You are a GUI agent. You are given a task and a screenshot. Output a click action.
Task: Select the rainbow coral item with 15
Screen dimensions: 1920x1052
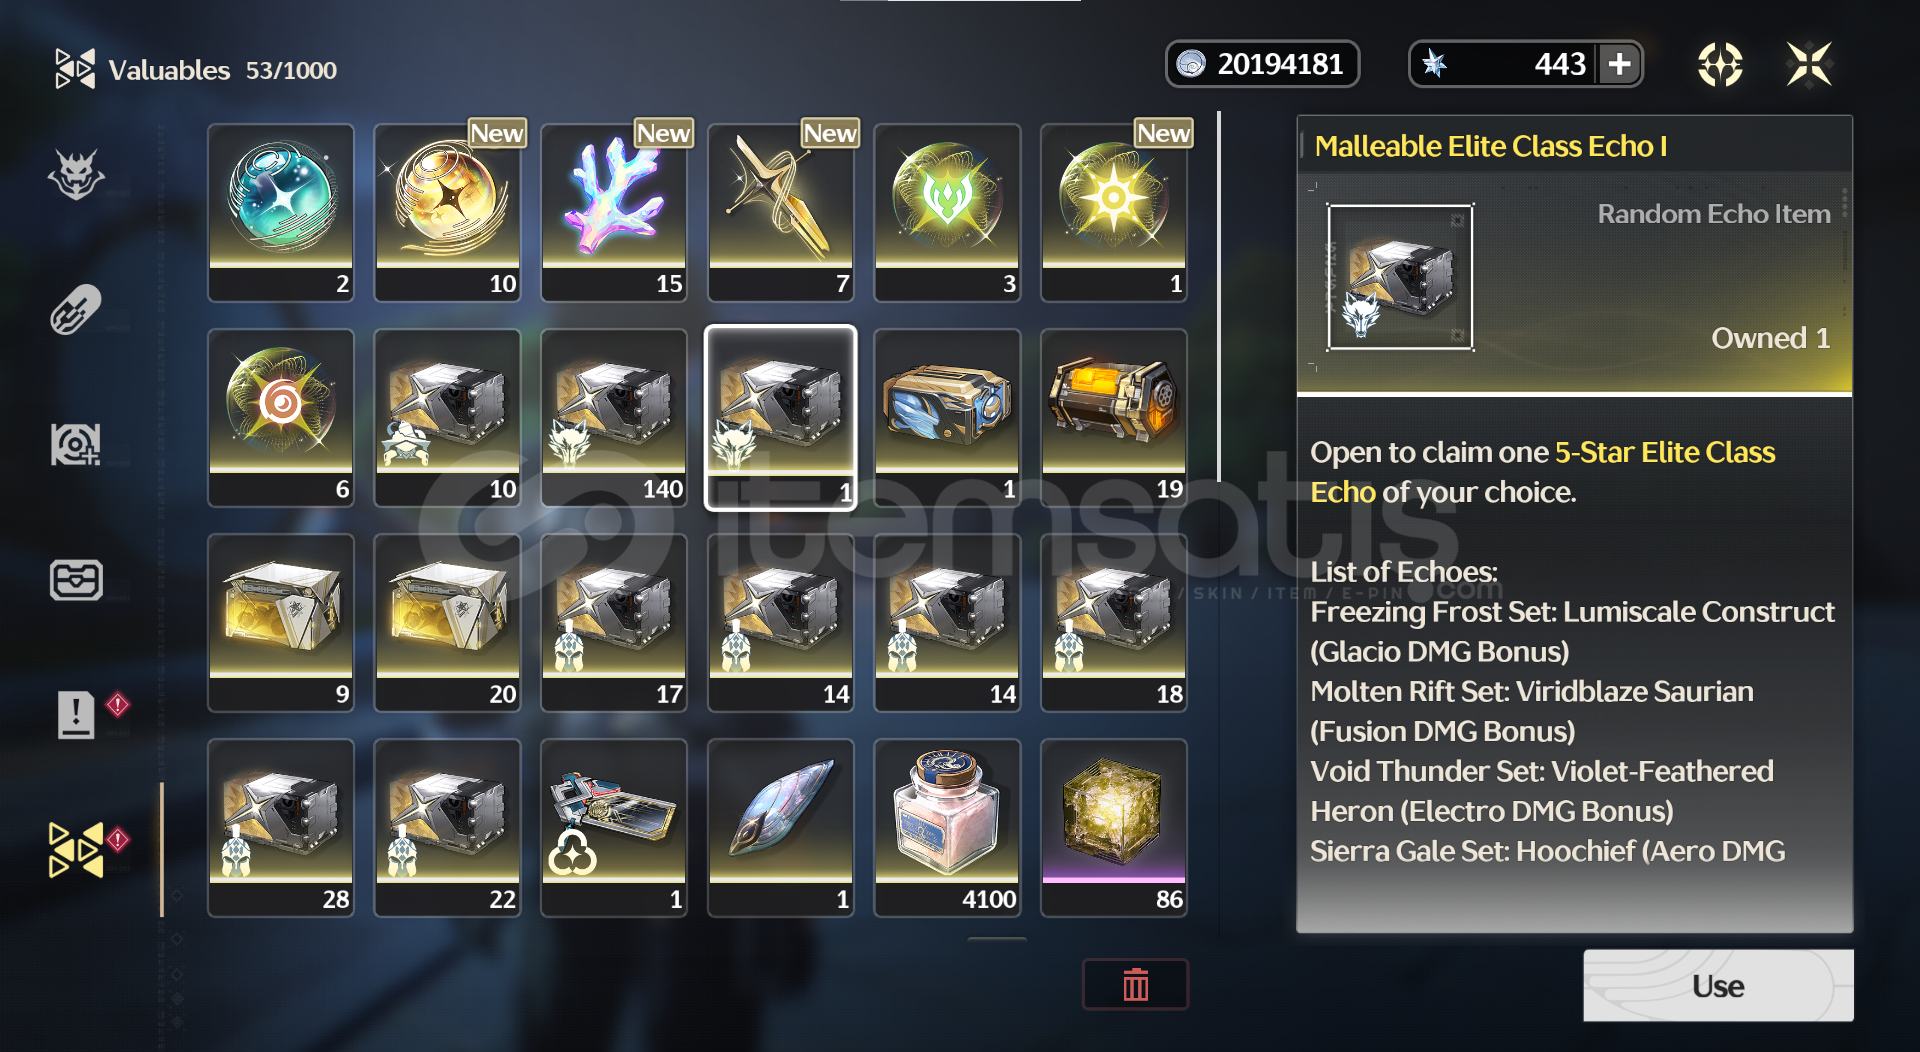pyautogui.click(x=614, y=212)
